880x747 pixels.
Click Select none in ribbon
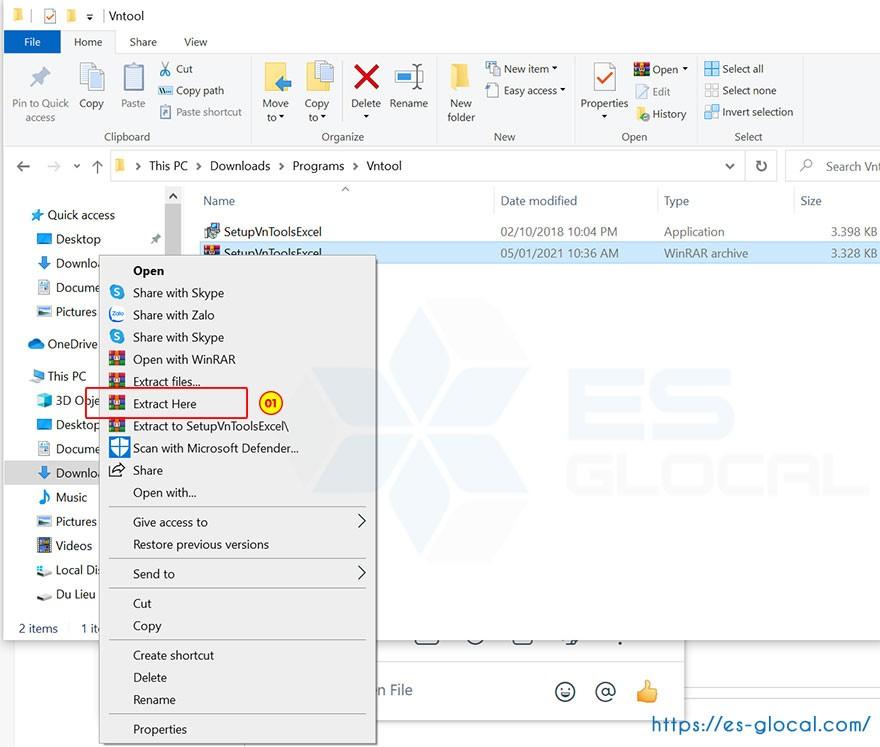(740, 90)
